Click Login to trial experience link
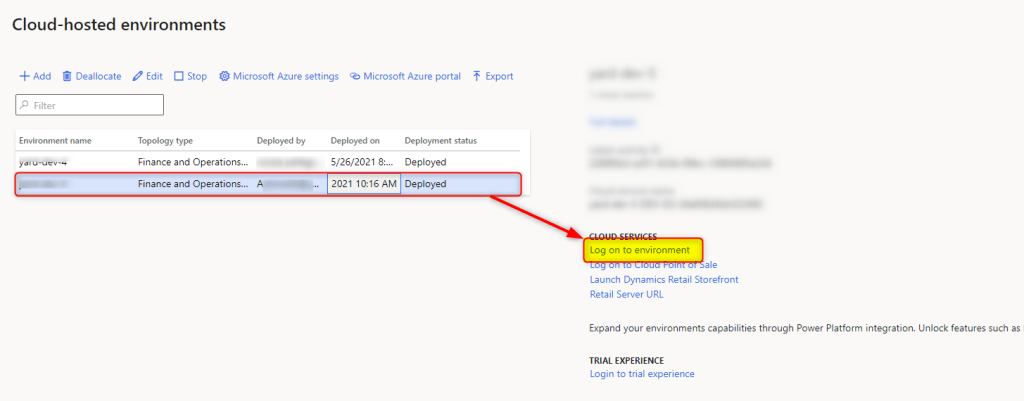This screenshot has width=1024, height=401. click(x=642, y=374)
